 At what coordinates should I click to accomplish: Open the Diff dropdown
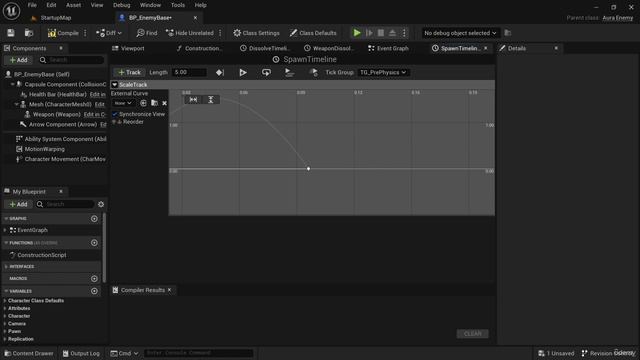click(x=109, y=33)
